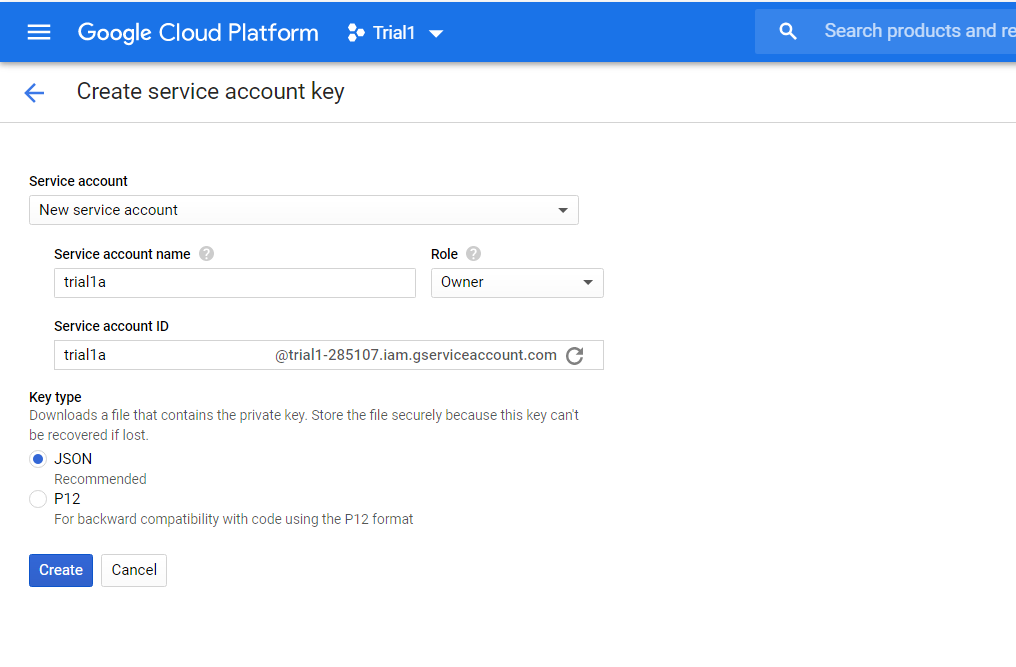Click the Recommended text under JSON
This screenshot has width=1016, height=667.
(100, 479)
